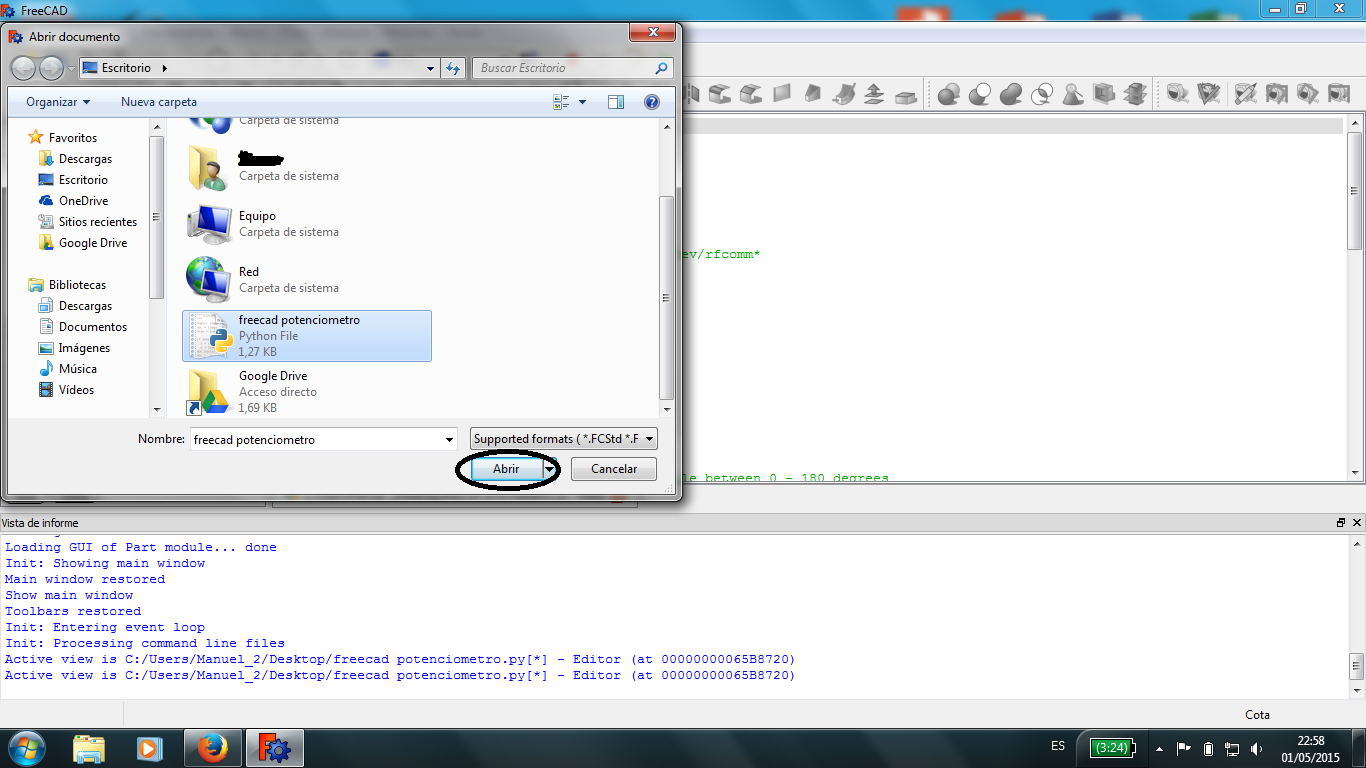Change view with the view icon
The height and width of the screenshot is (768, 1366).
[x=561, y=102]
